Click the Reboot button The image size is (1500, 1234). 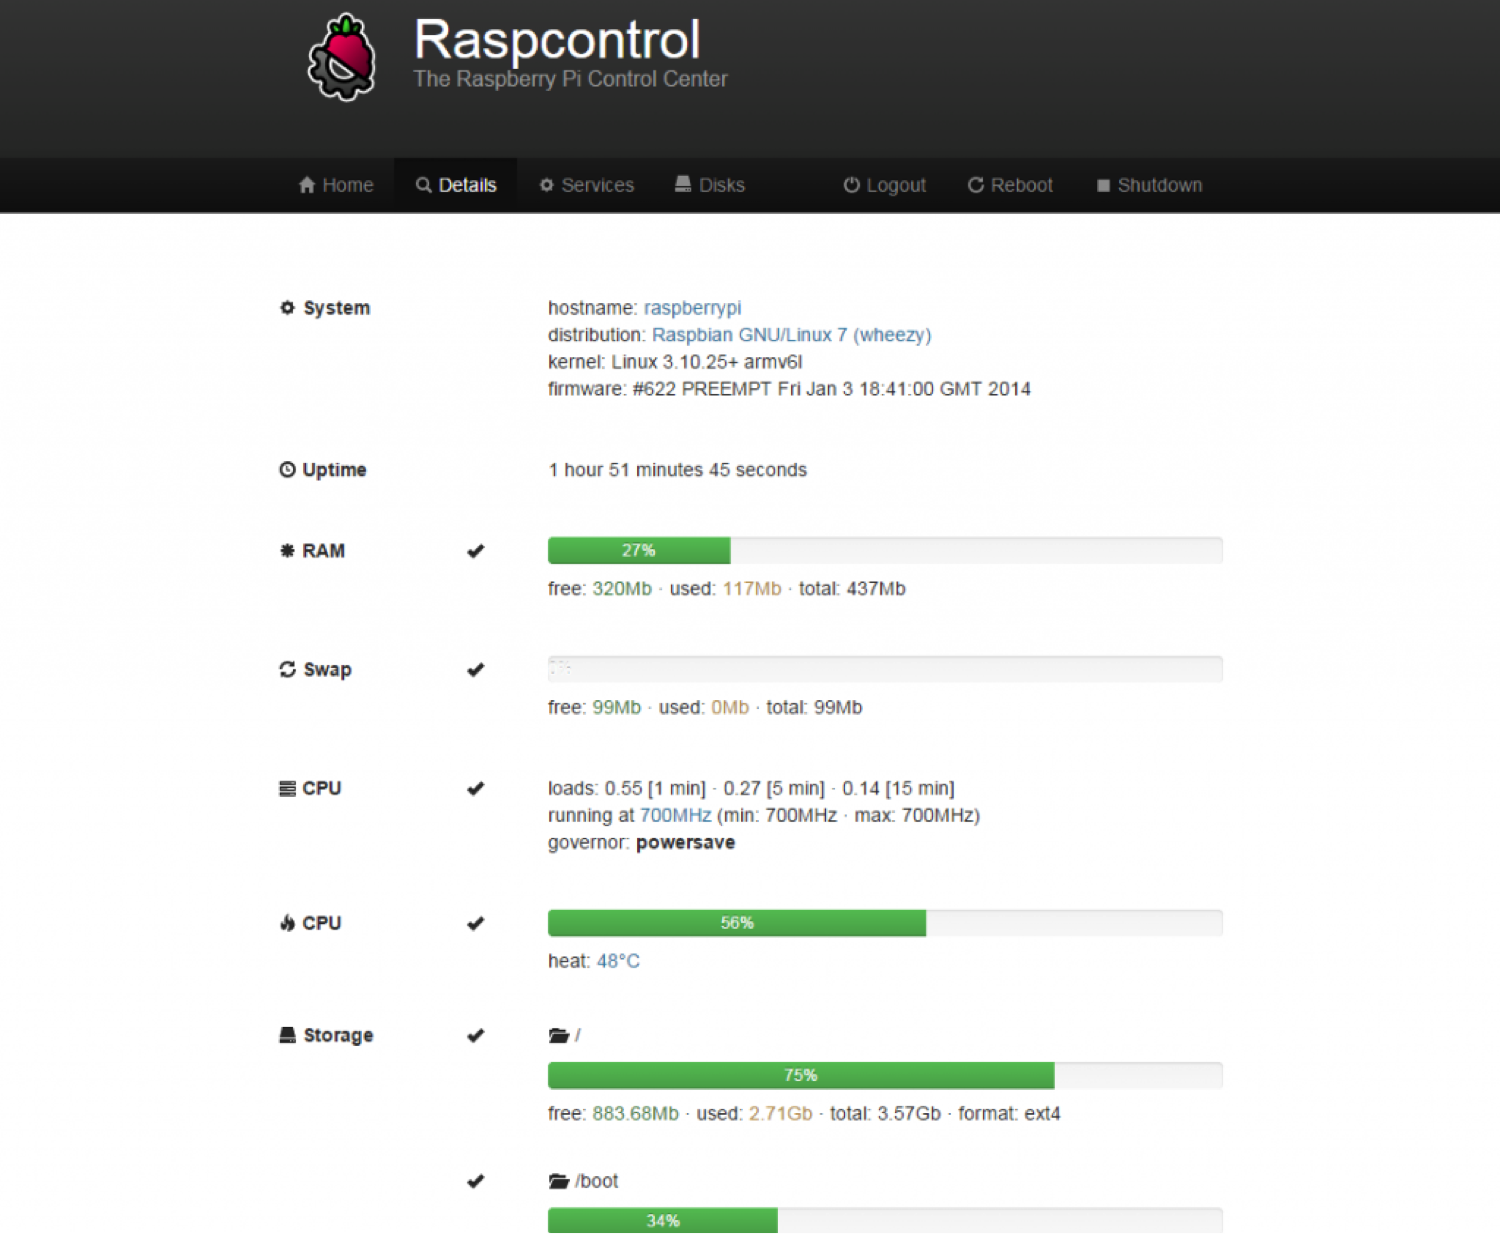[x=1010, y=185]
